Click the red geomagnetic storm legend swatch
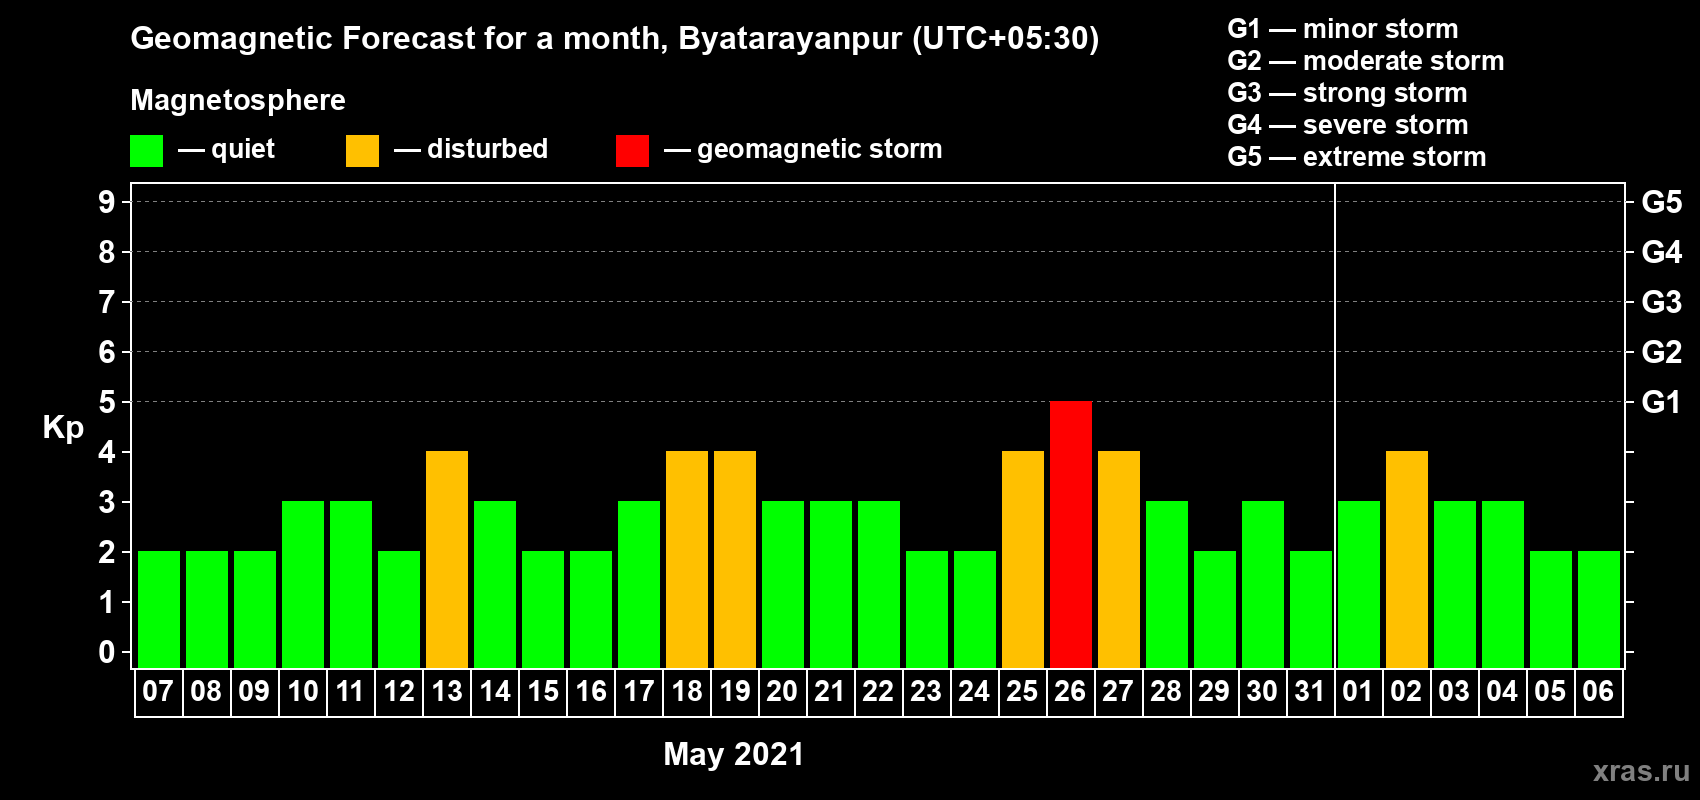The image size is (1700, 800). [x=632, y=151]
